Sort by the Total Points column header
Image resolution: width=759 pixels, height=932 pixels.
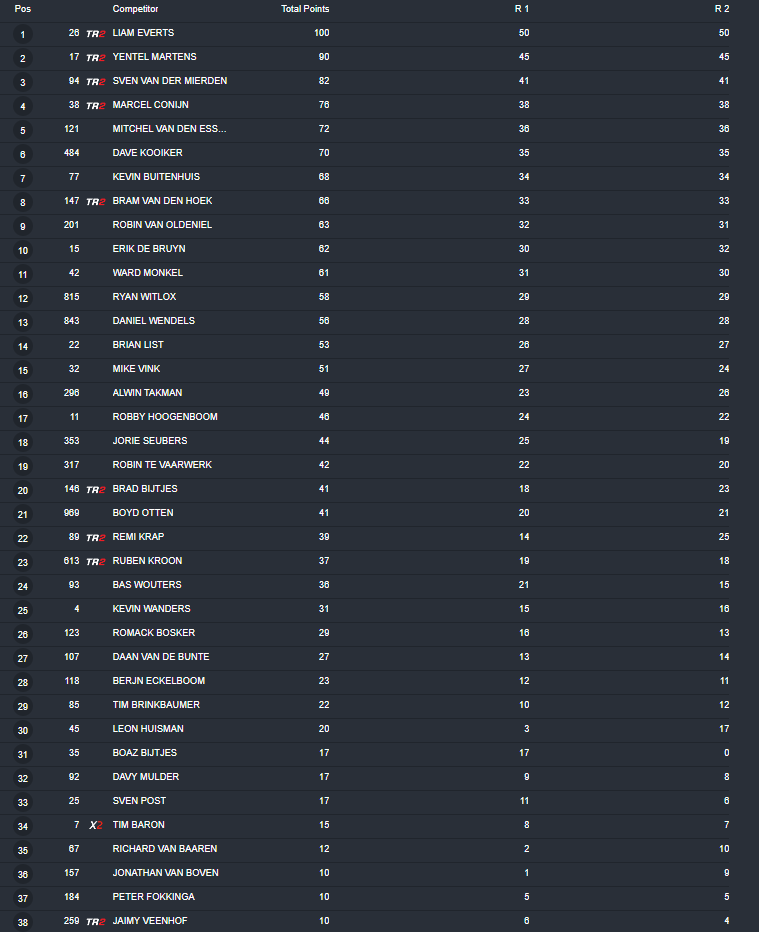click(x=305, y=9)
